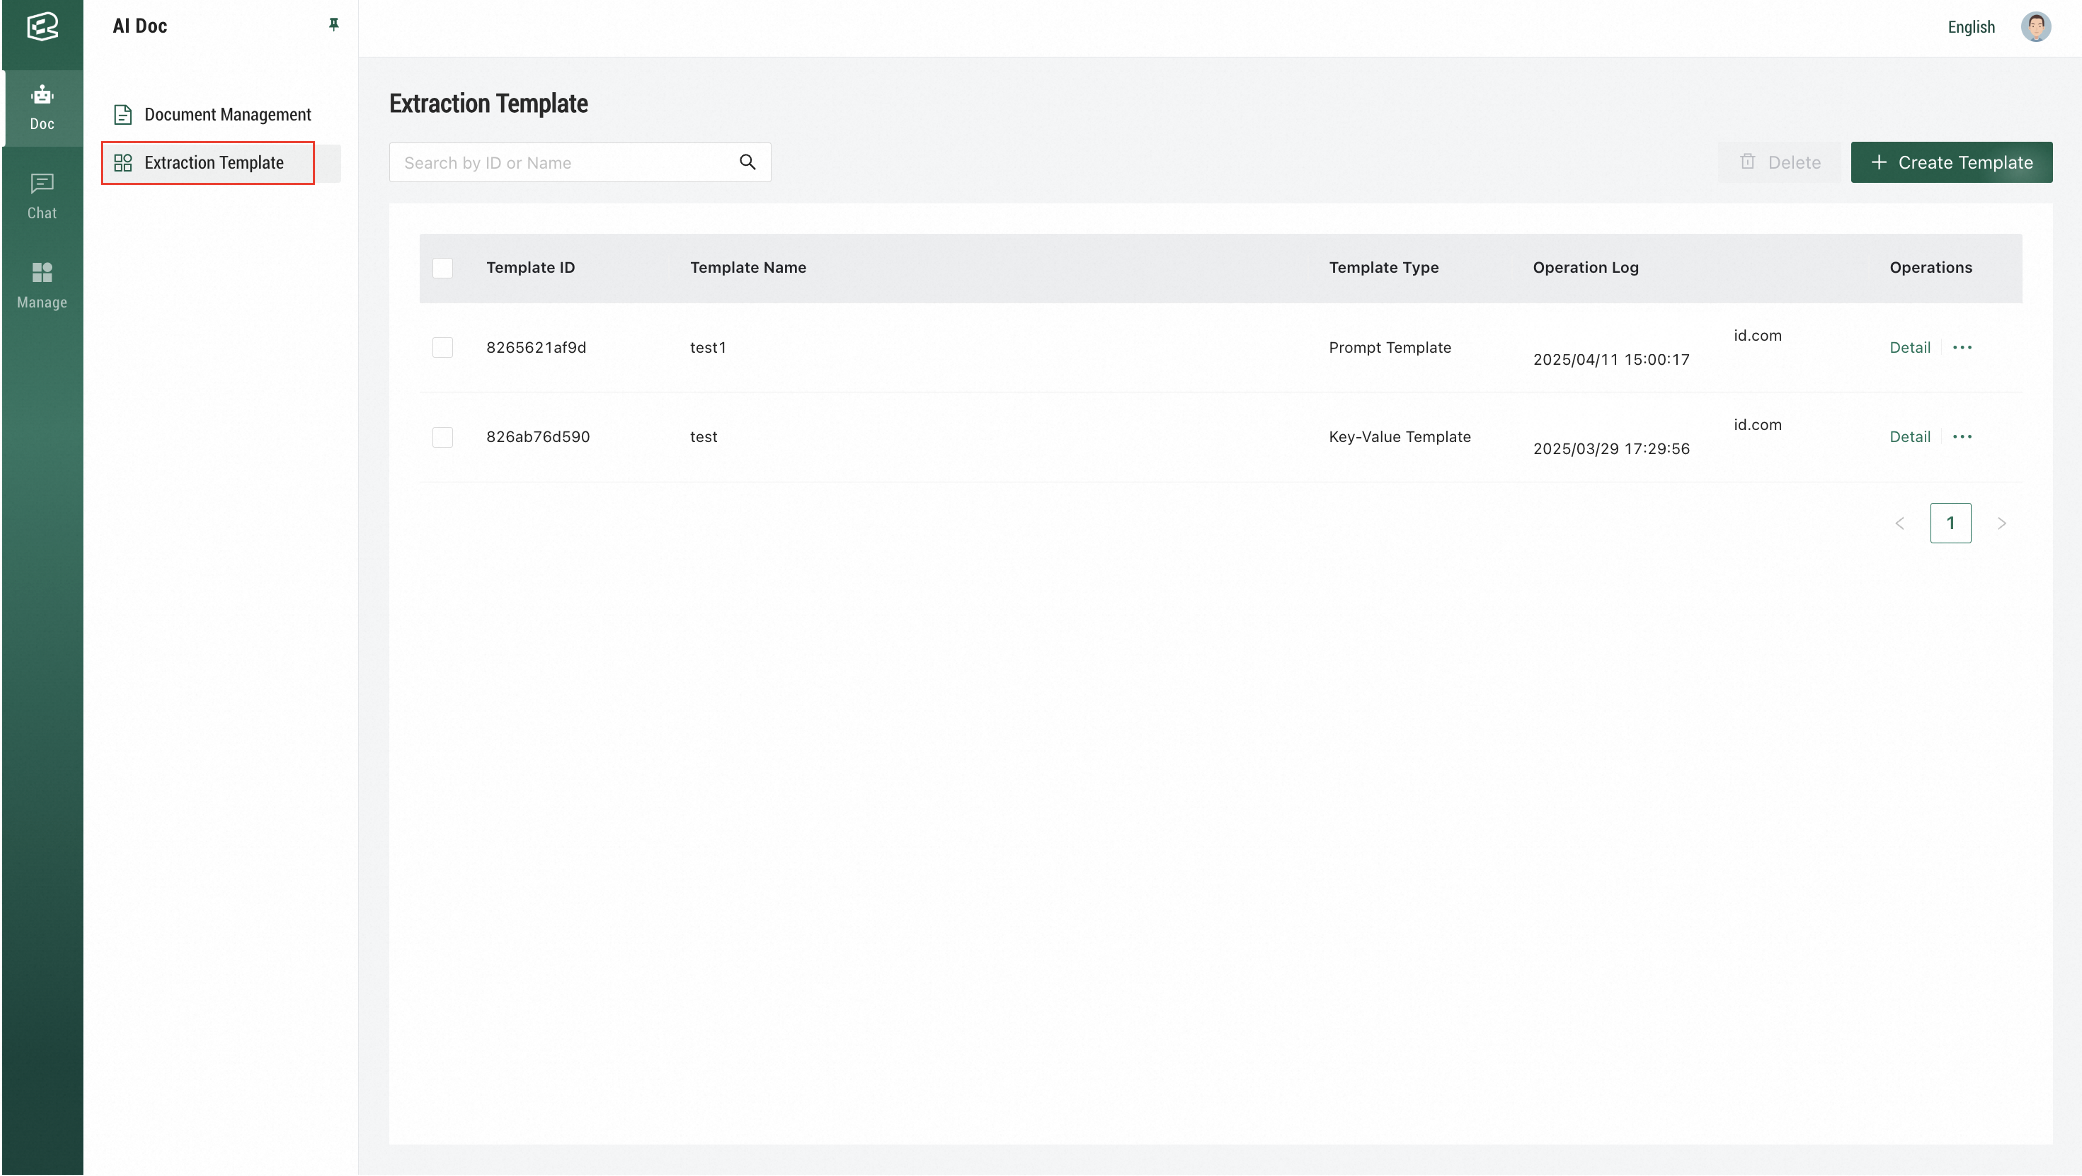Click the Create Template button
This screenshot has height=1176, width=2082.
pyautogui.click(x=1950, y=163)
